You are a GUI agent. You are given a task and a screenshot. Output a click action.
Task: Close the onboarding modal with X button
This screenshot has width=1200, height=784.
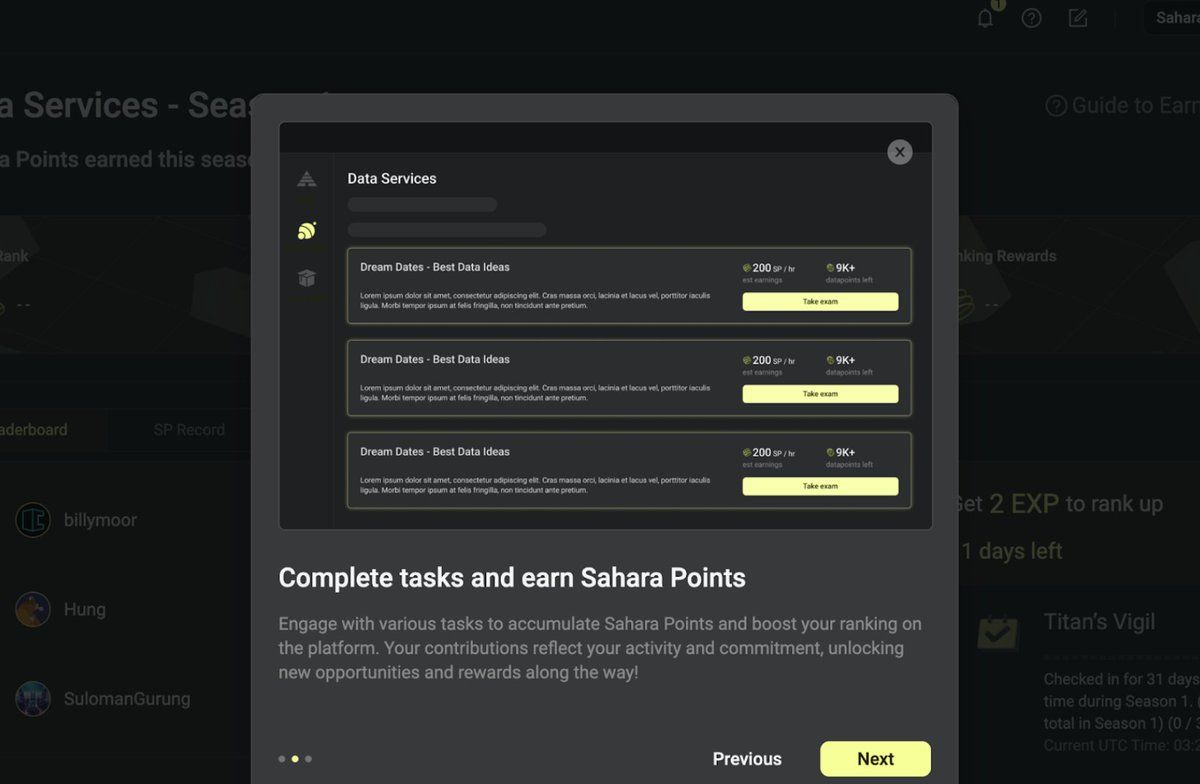(900, 152)
